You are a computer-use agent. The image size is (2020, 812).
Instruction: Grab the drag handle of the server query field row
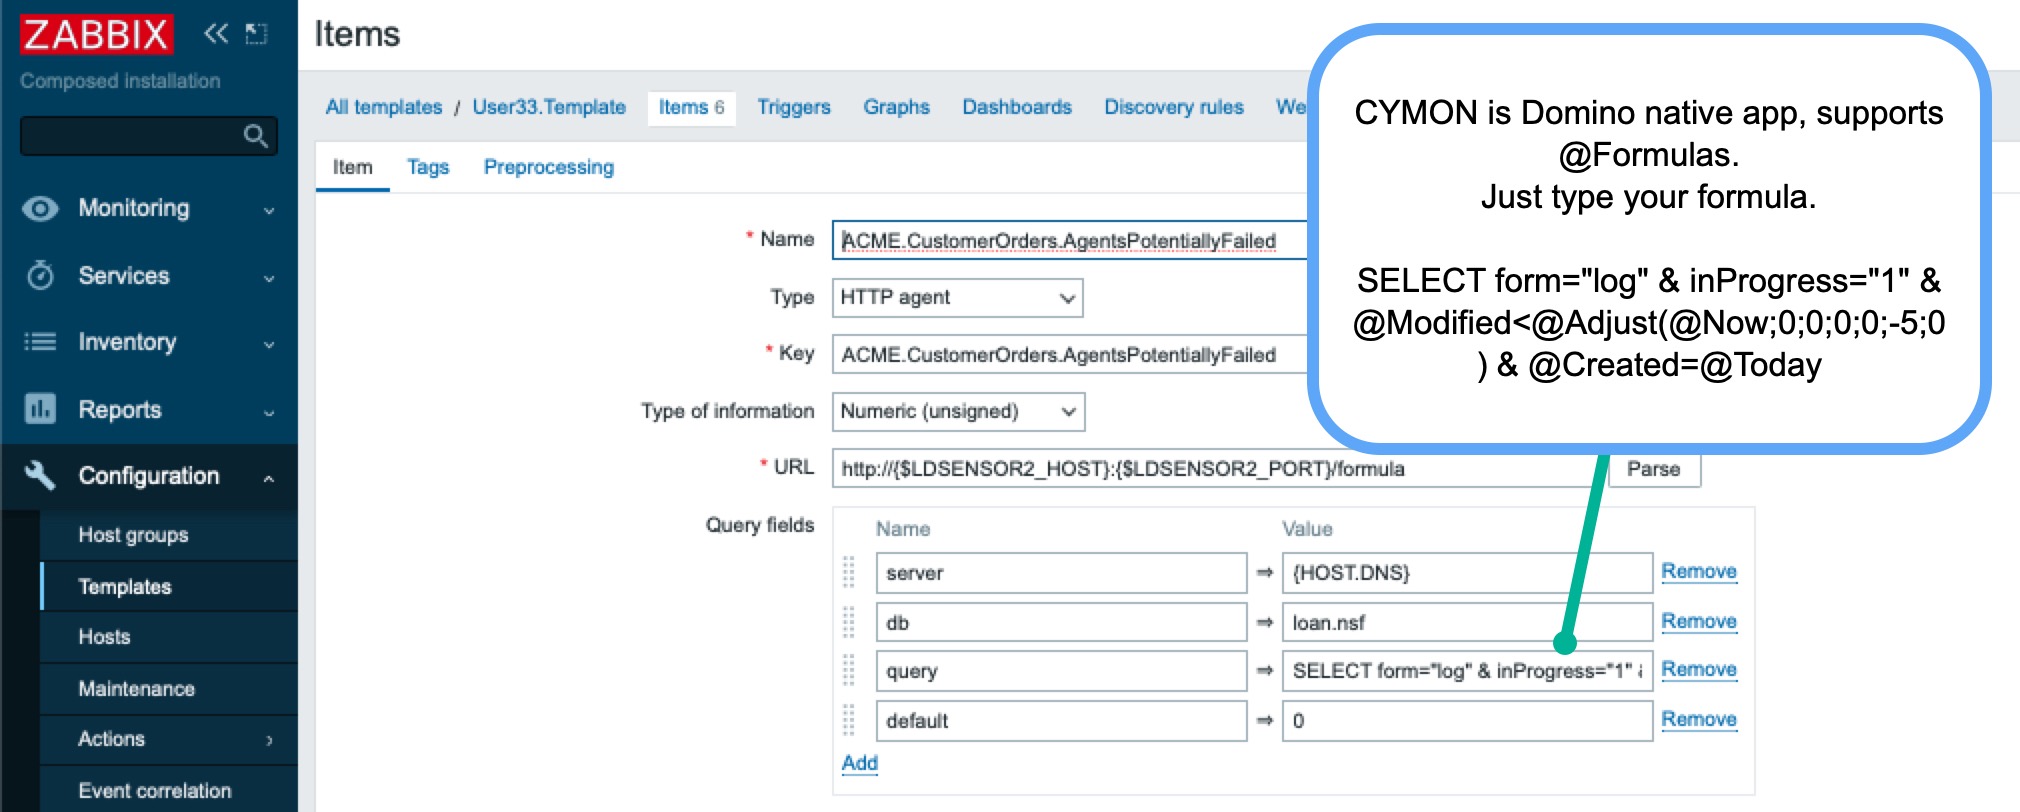click(849, 572)
